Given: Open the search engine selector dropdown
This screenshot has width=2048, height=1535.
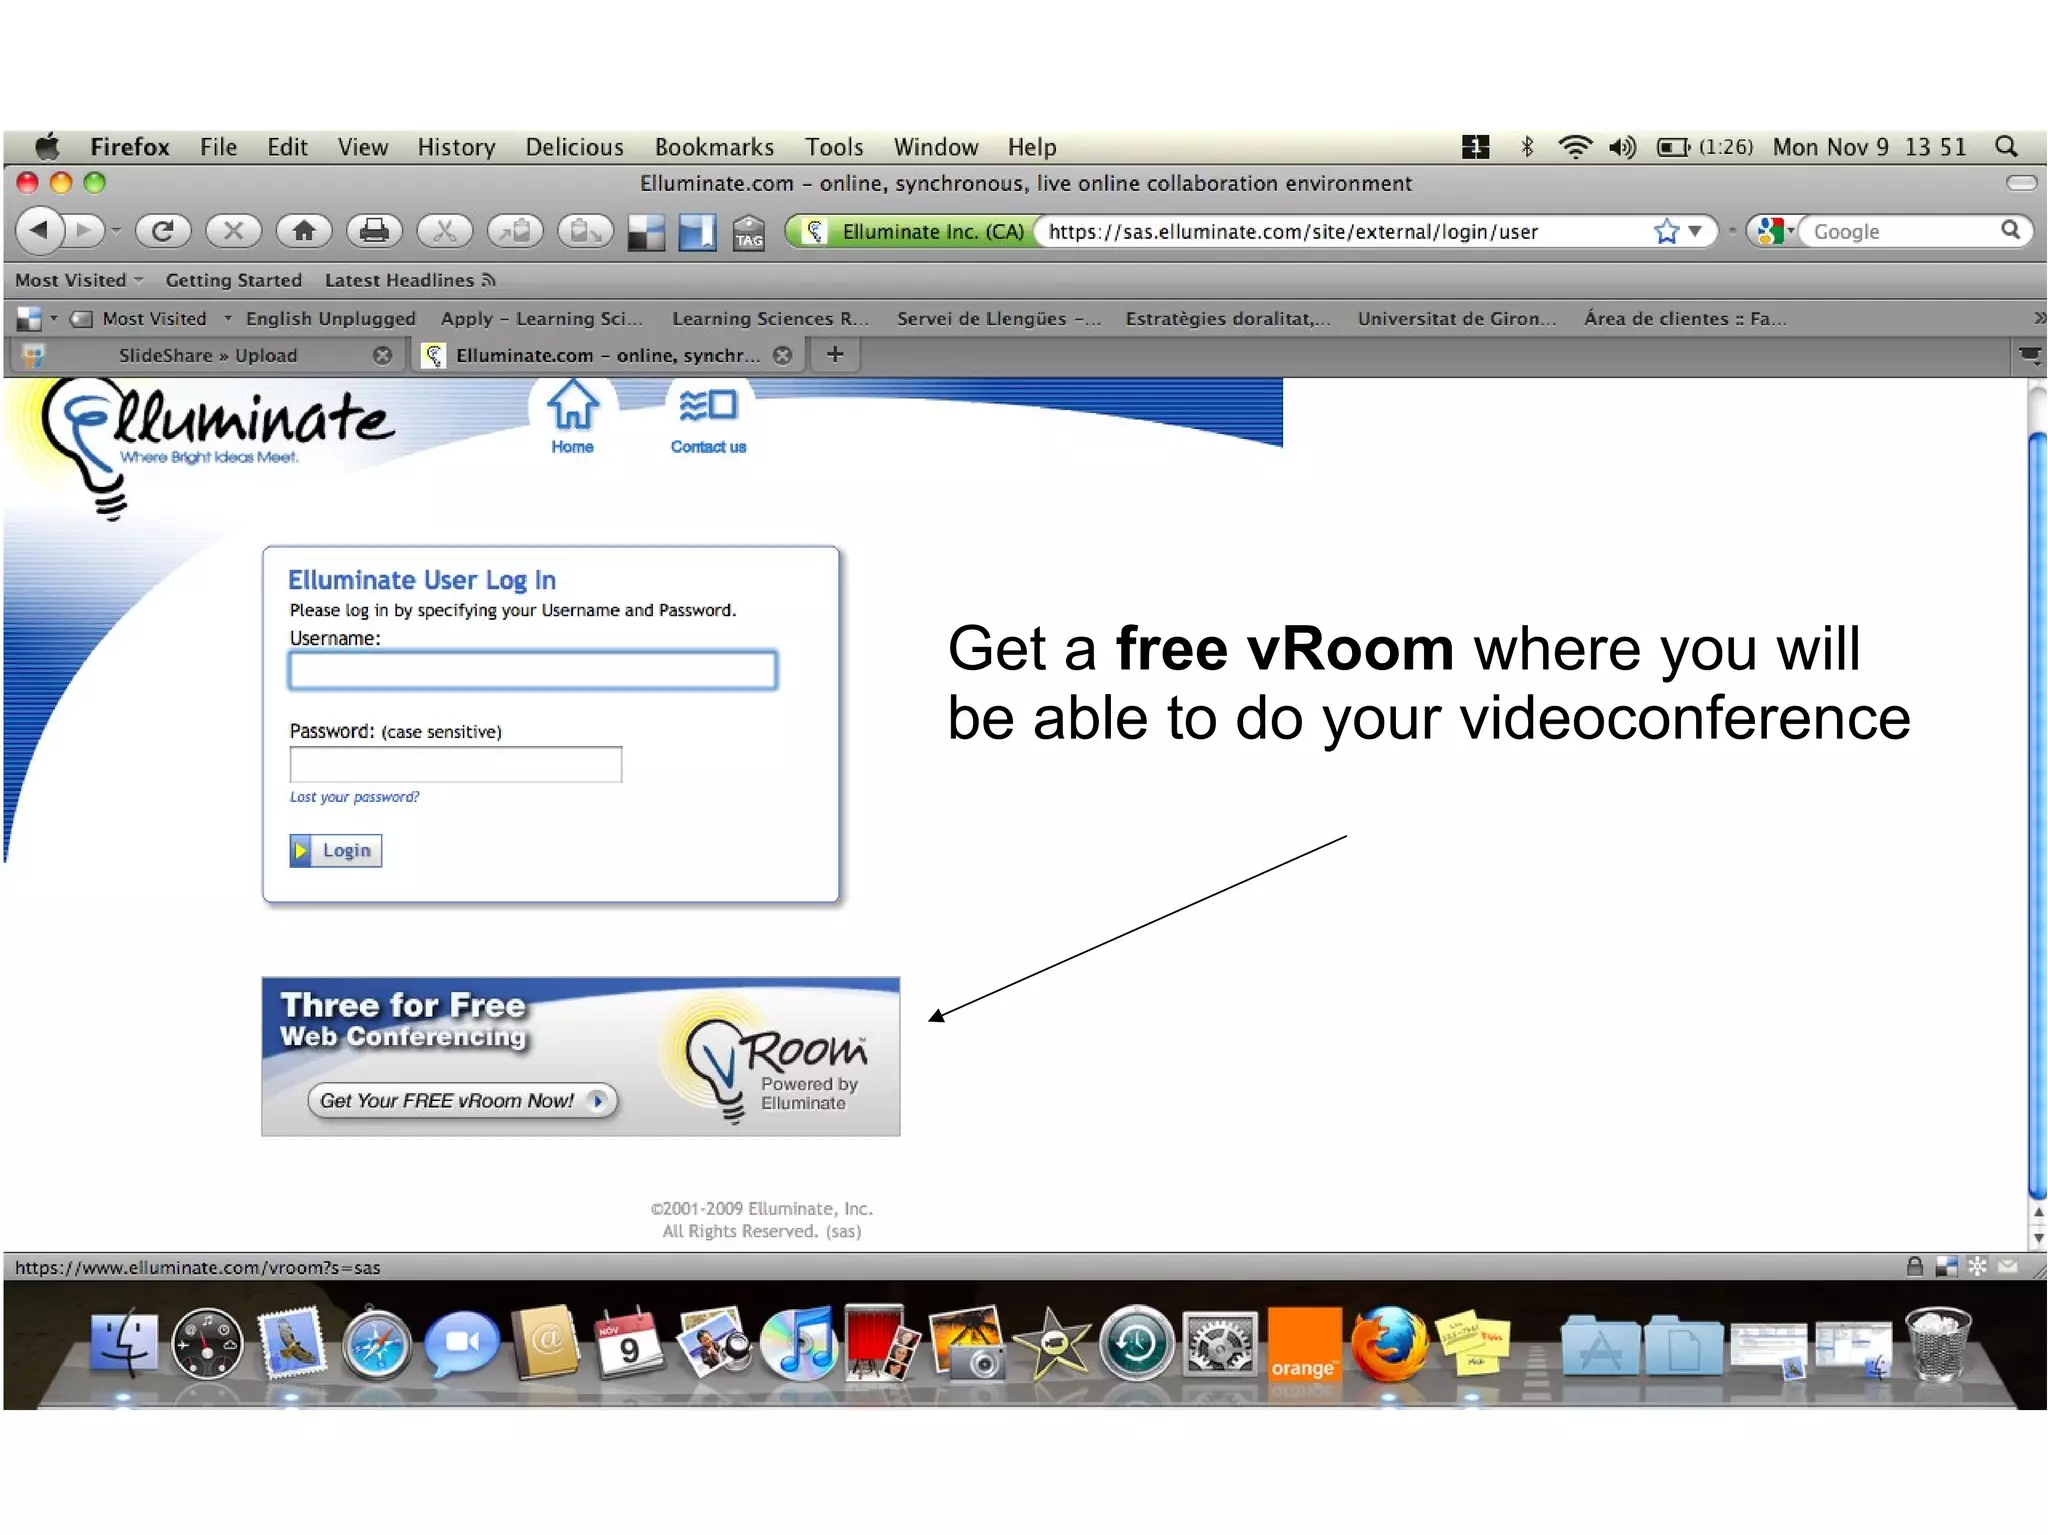Looking at the screenshot, I should (1775, 232).
